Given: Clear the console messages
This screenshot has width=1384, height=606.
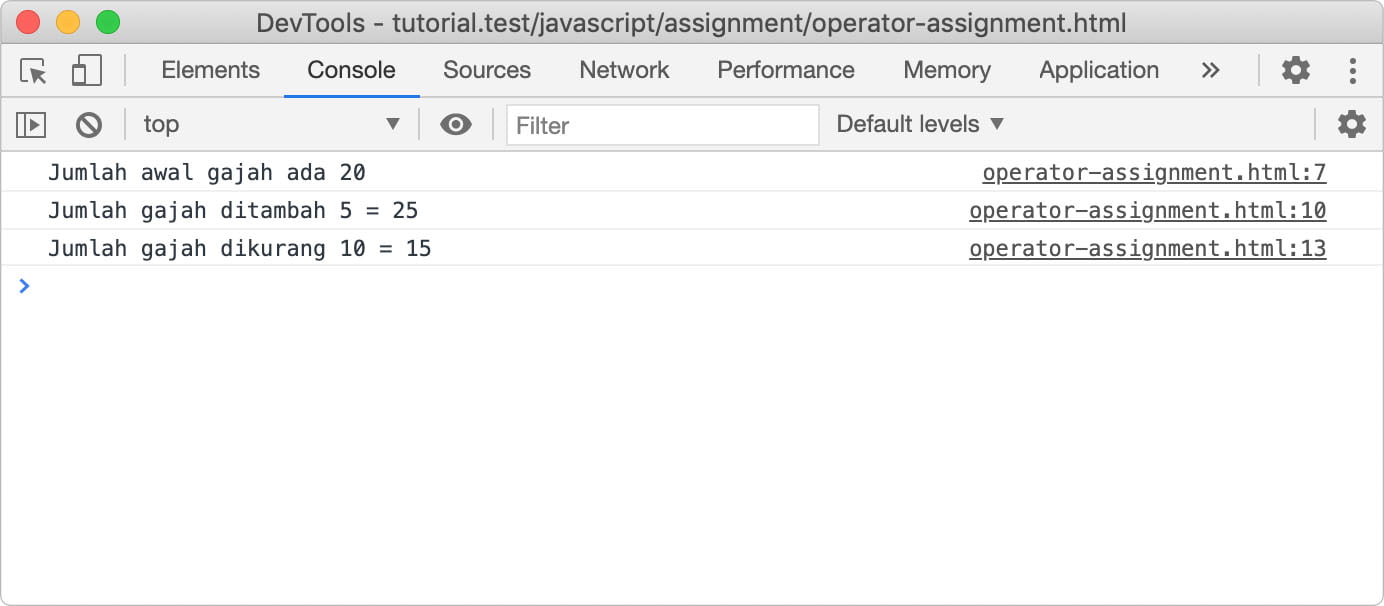Looking at the screenshot, I should pyautogui.click(x=89, y=124).
